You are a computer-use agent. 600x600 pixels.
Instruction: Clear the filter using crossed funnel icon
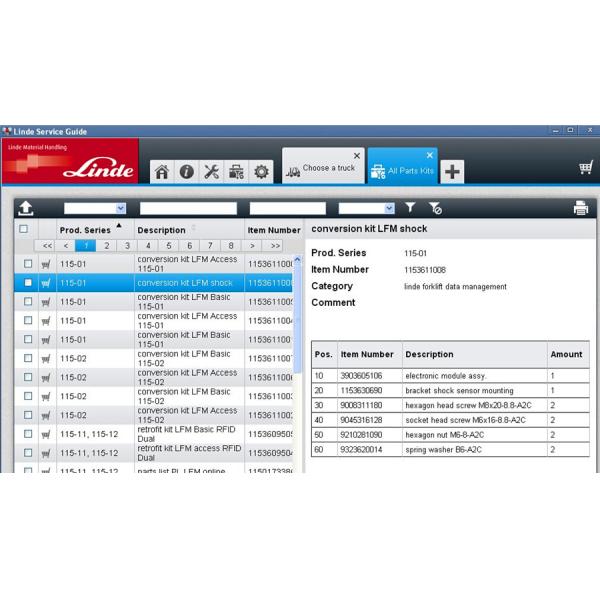(435, 208)
